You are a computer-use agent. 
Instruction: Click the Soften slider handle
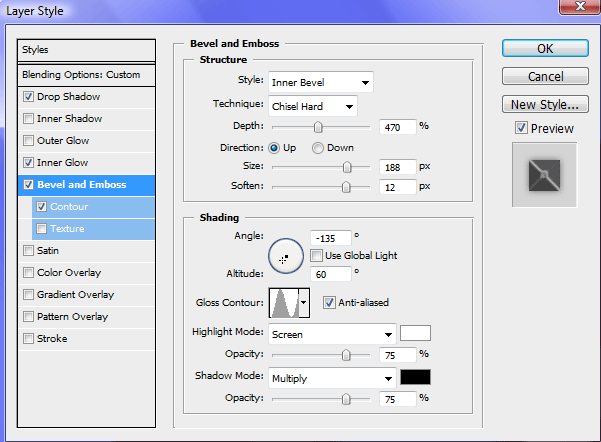click(346, 187)
